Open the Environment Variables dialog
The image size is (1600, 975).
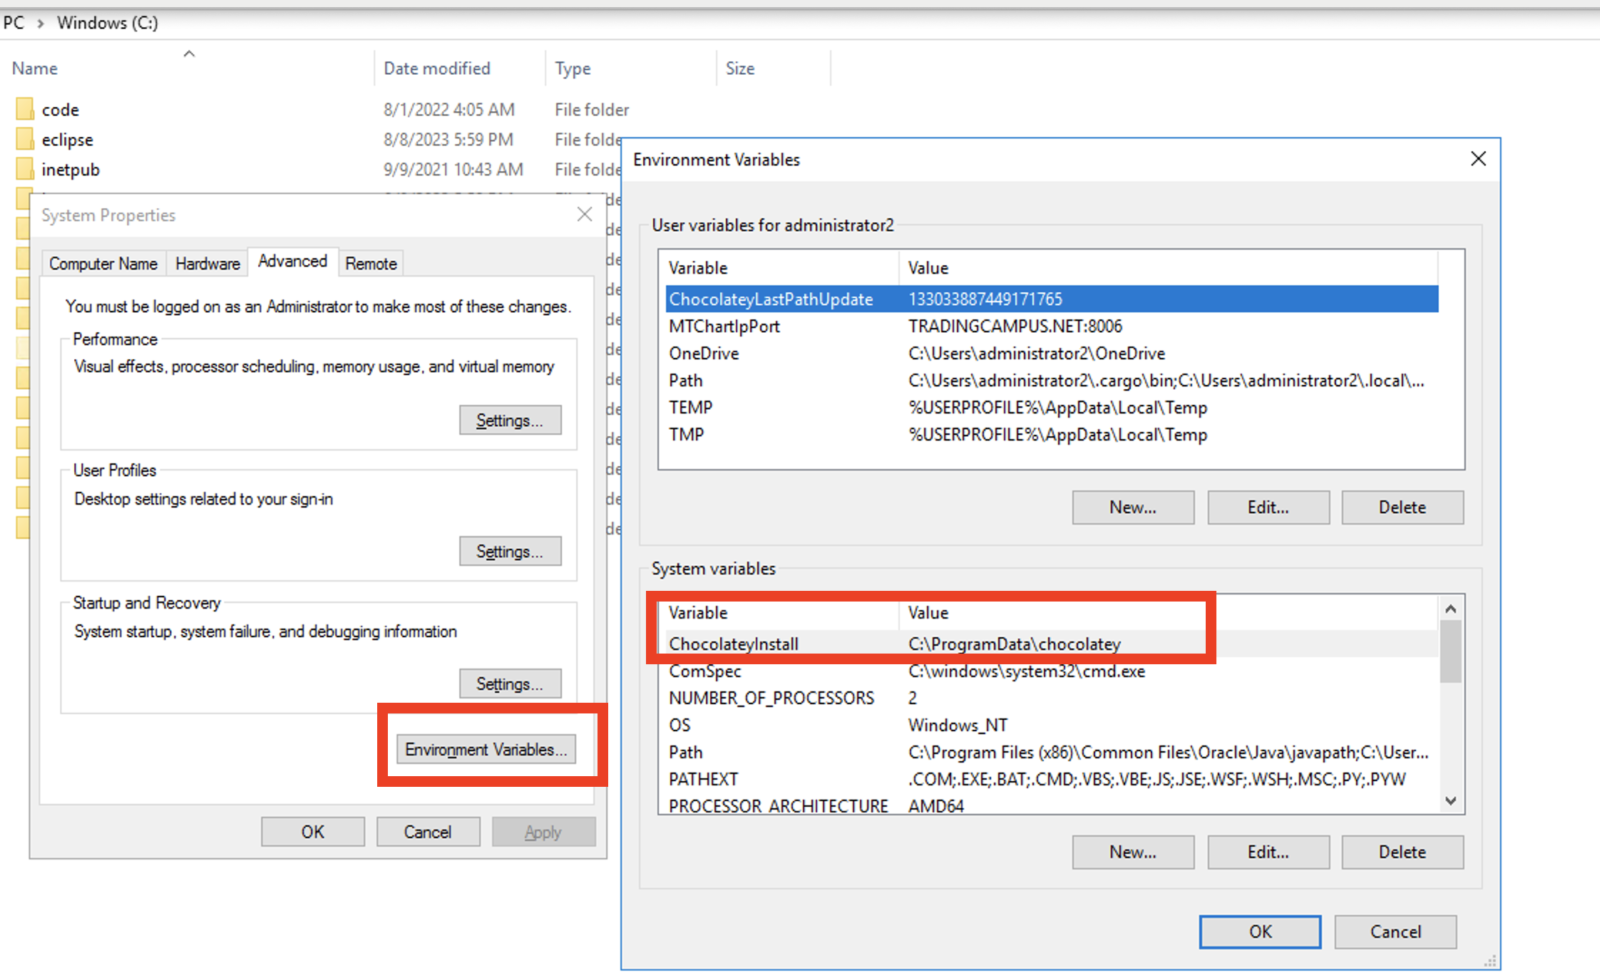click(486, 748)
